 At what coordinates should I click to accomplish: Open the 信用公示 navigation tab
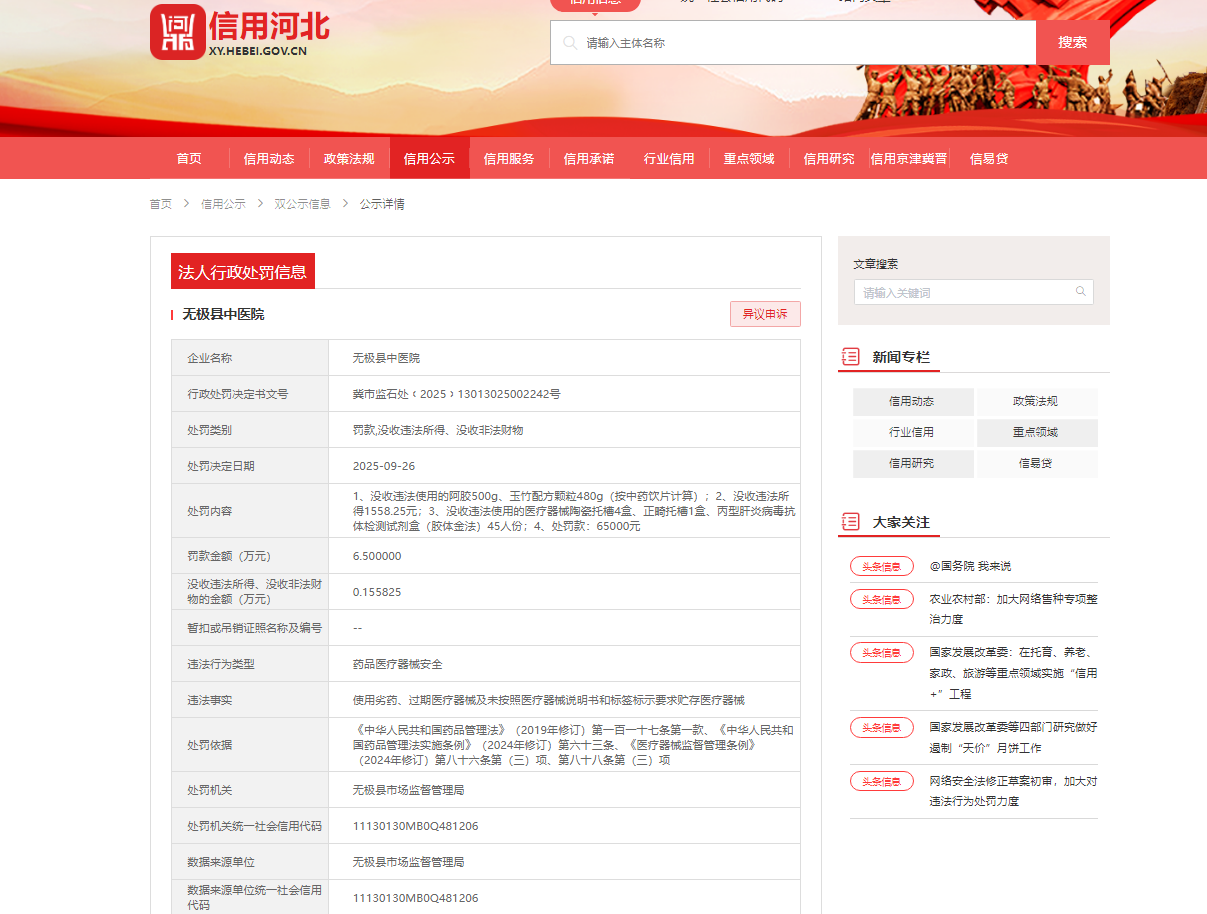pos(429,159)
